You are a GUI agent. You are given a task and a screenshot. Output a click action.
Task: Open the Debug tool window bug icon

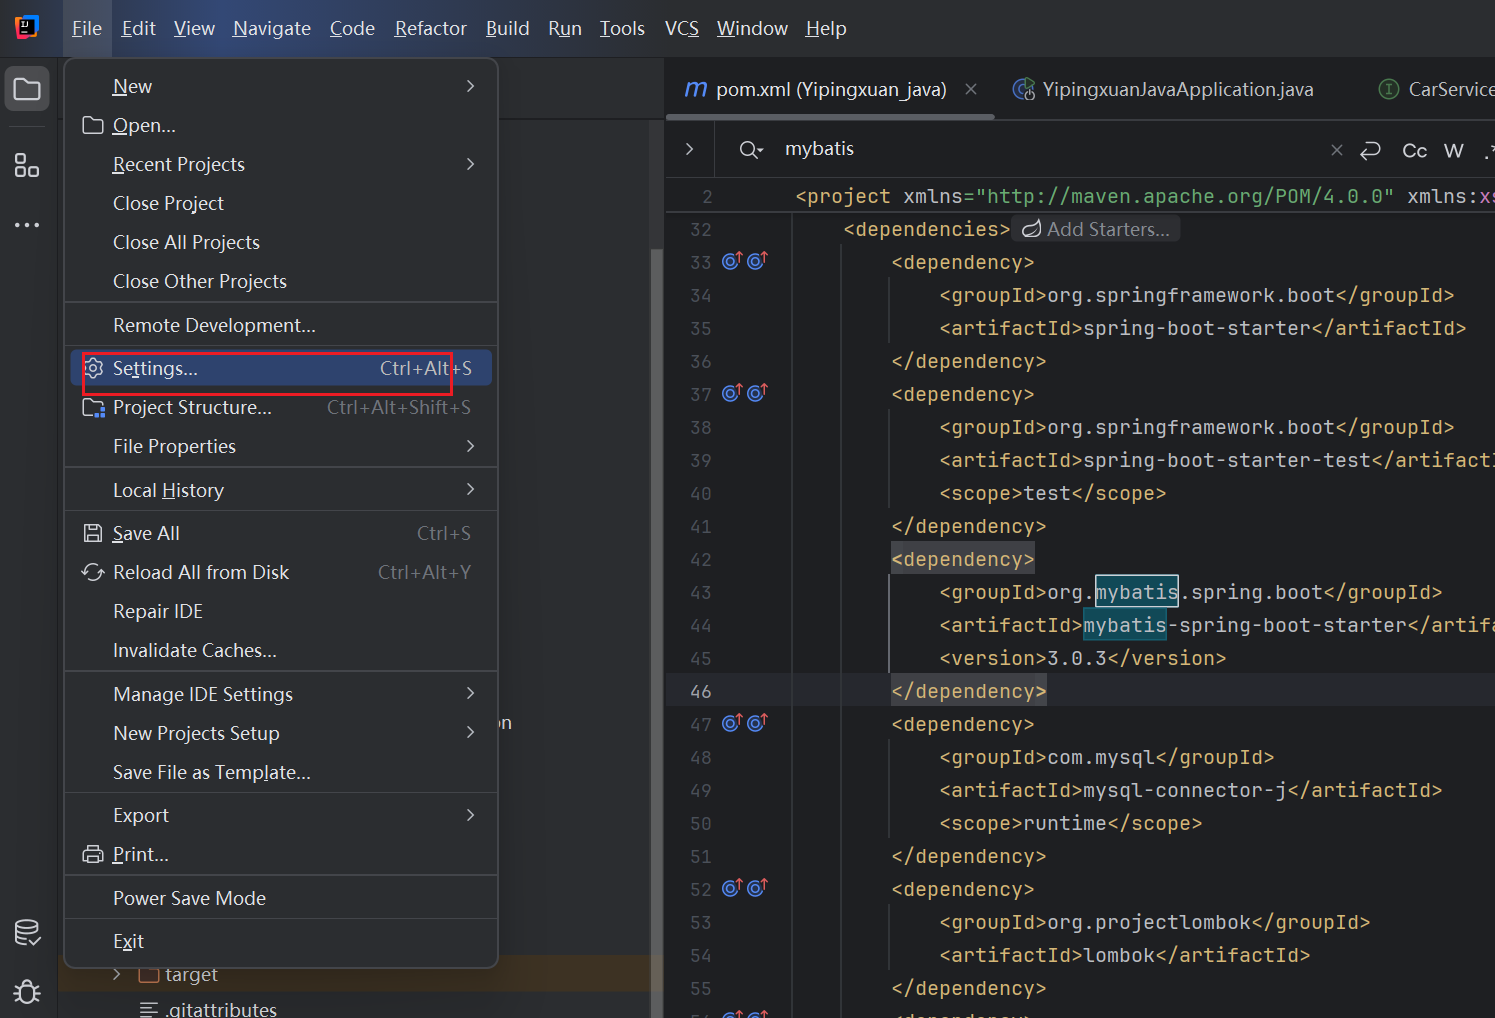pos(27,991)
